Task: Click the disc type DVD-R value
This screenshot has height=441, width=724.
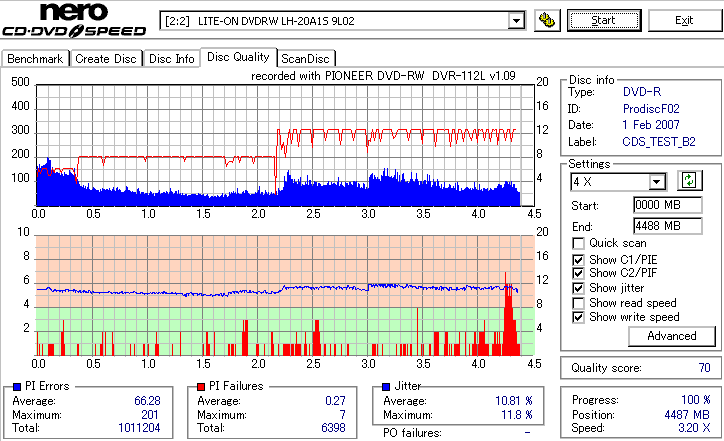Action: coord(642,92)
